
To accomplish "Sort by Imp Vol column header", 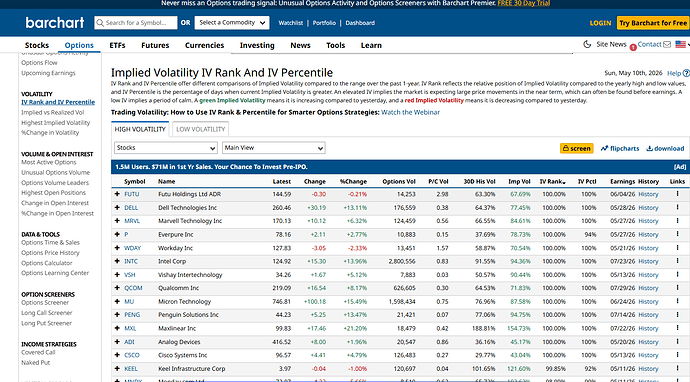I will [x=519, y=181].
